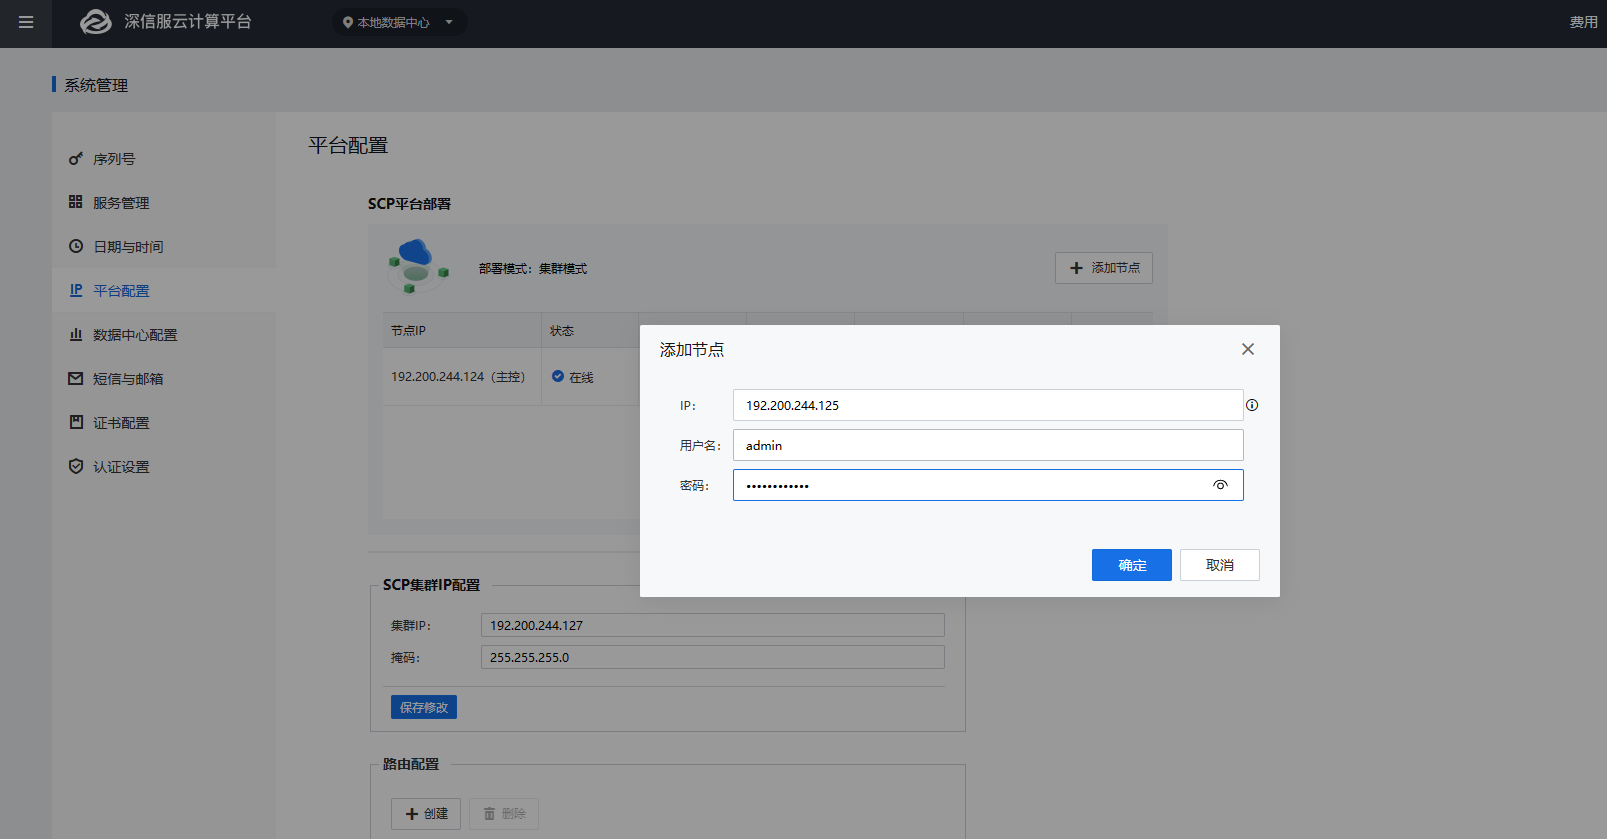Click the shield icon beside 认证设置

pyautogui.click(x=76, y=466)
